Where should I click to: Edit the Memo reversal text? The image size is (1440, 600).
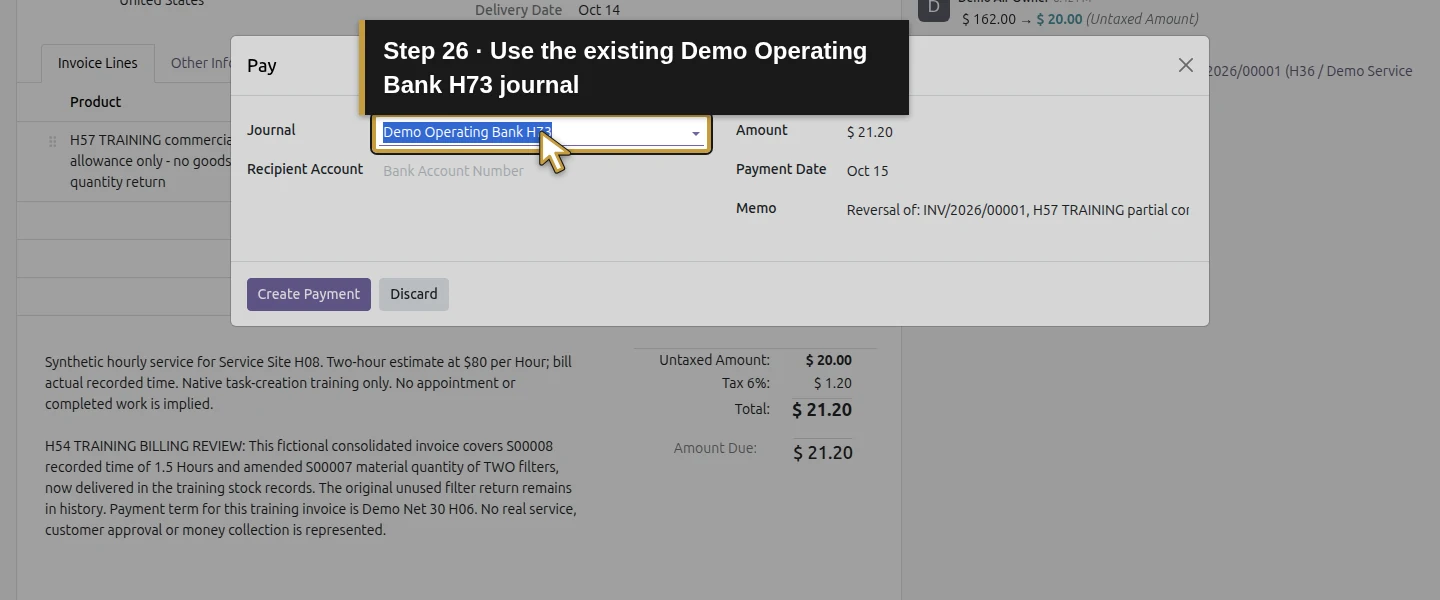pyautogui.click(x=1018, y=210)
